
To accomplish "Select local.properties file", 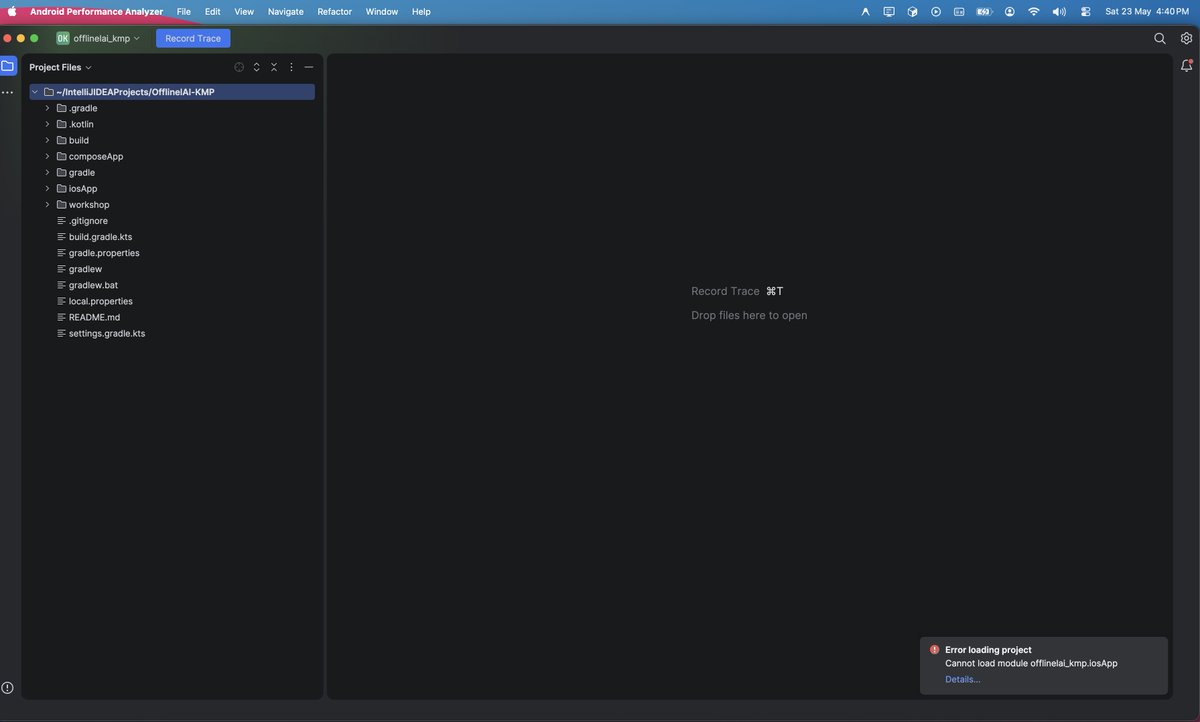I will [x=101, y=301].
